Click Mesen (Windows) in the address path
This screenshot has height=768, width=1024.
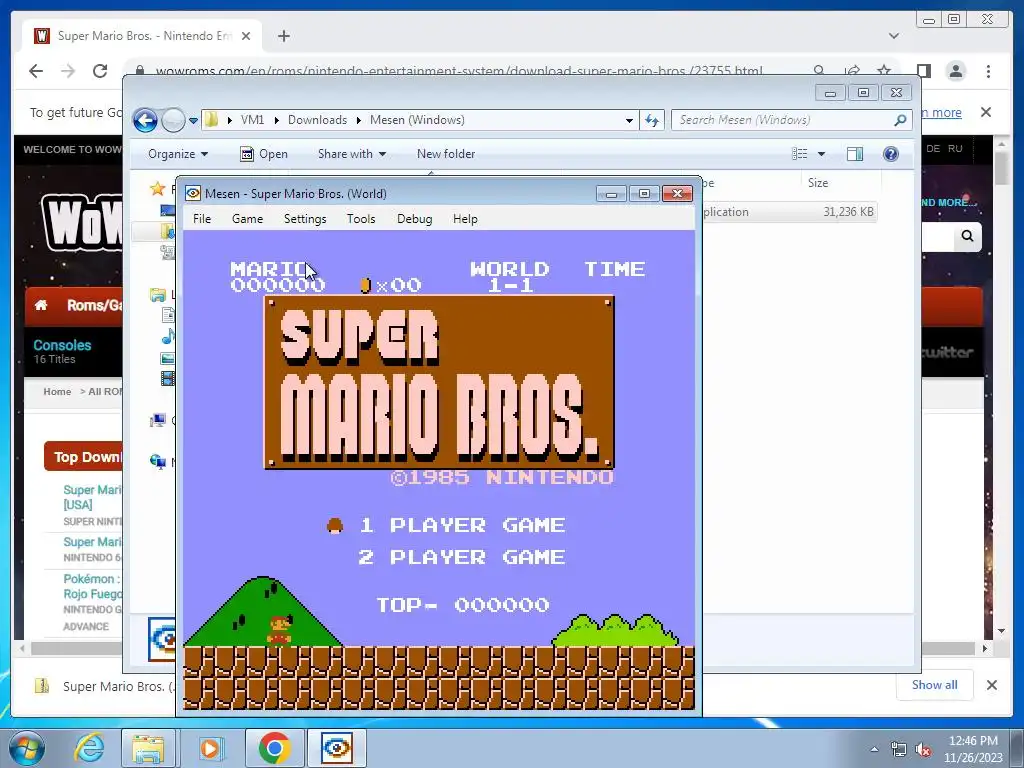[x=417, y=120]
